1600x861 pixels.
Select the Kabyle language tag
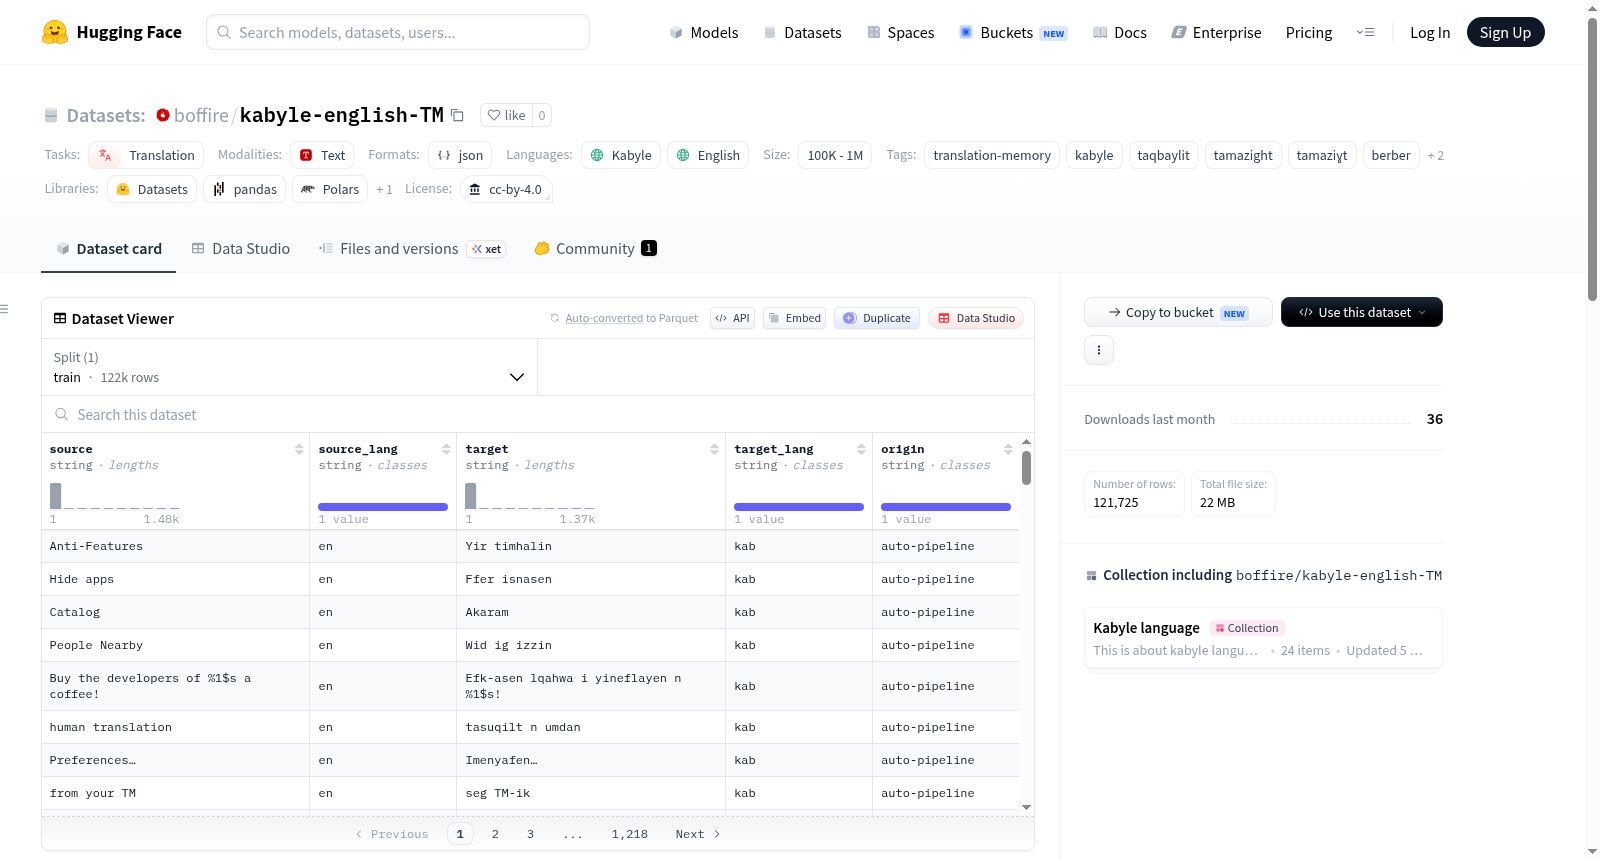pos(621,155)
